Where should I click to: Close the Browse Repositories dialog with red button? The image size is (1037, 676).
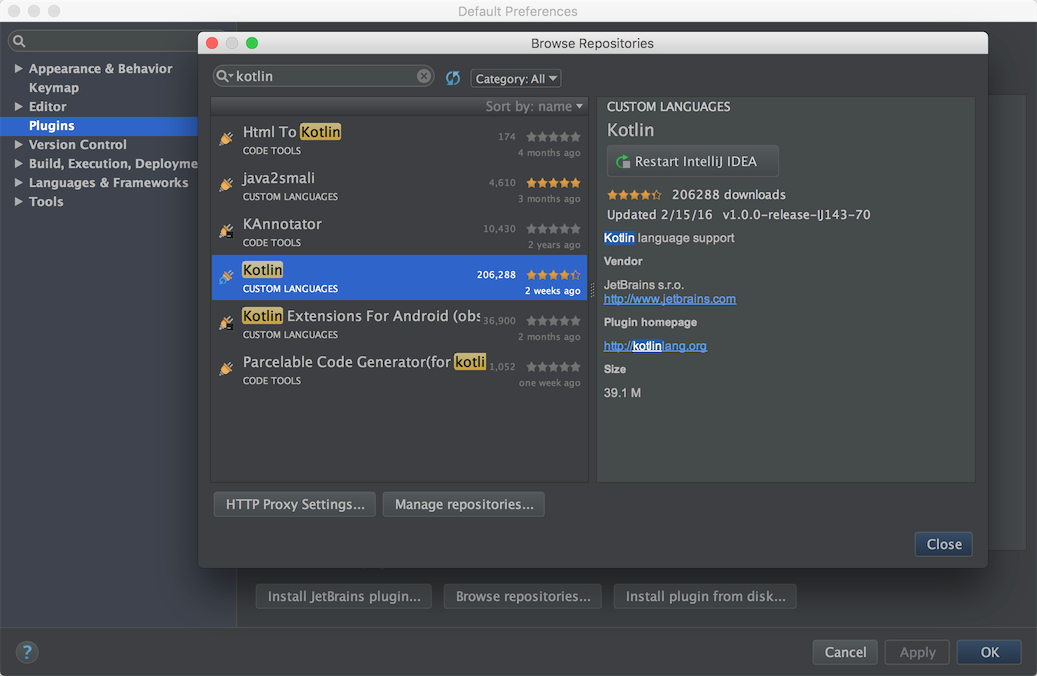pyautogui.click(x=212, y=43)
